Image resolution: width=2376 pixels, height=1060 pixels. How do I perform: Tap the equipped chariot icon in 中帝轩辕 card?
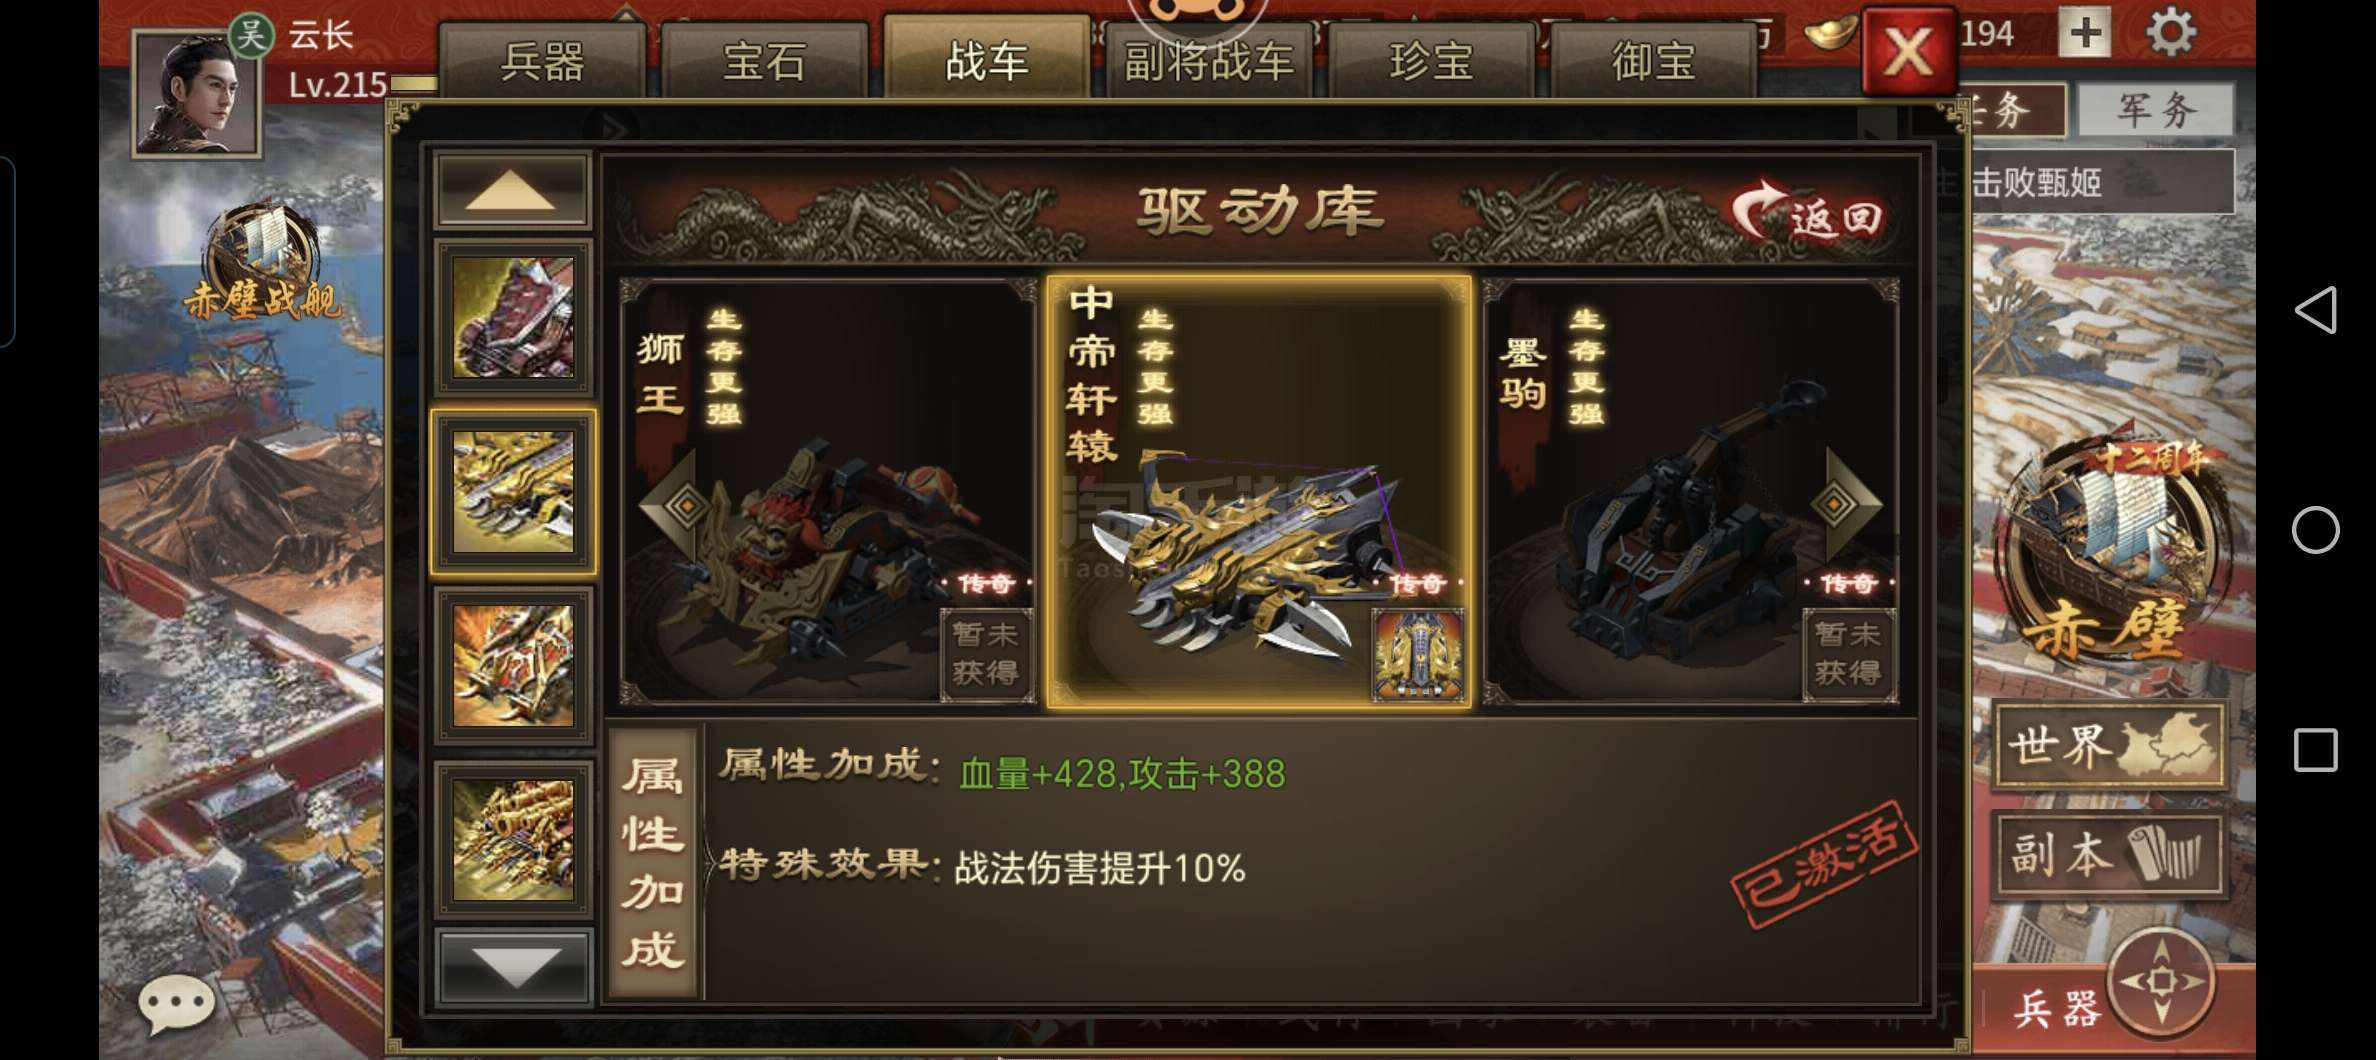click(x=1418, y=655)
